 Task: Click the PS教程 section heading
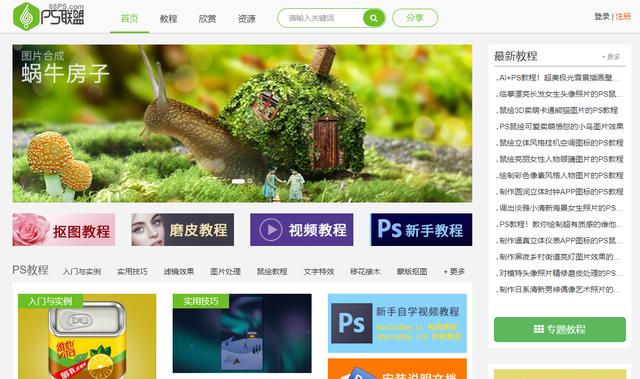(31, 270)
